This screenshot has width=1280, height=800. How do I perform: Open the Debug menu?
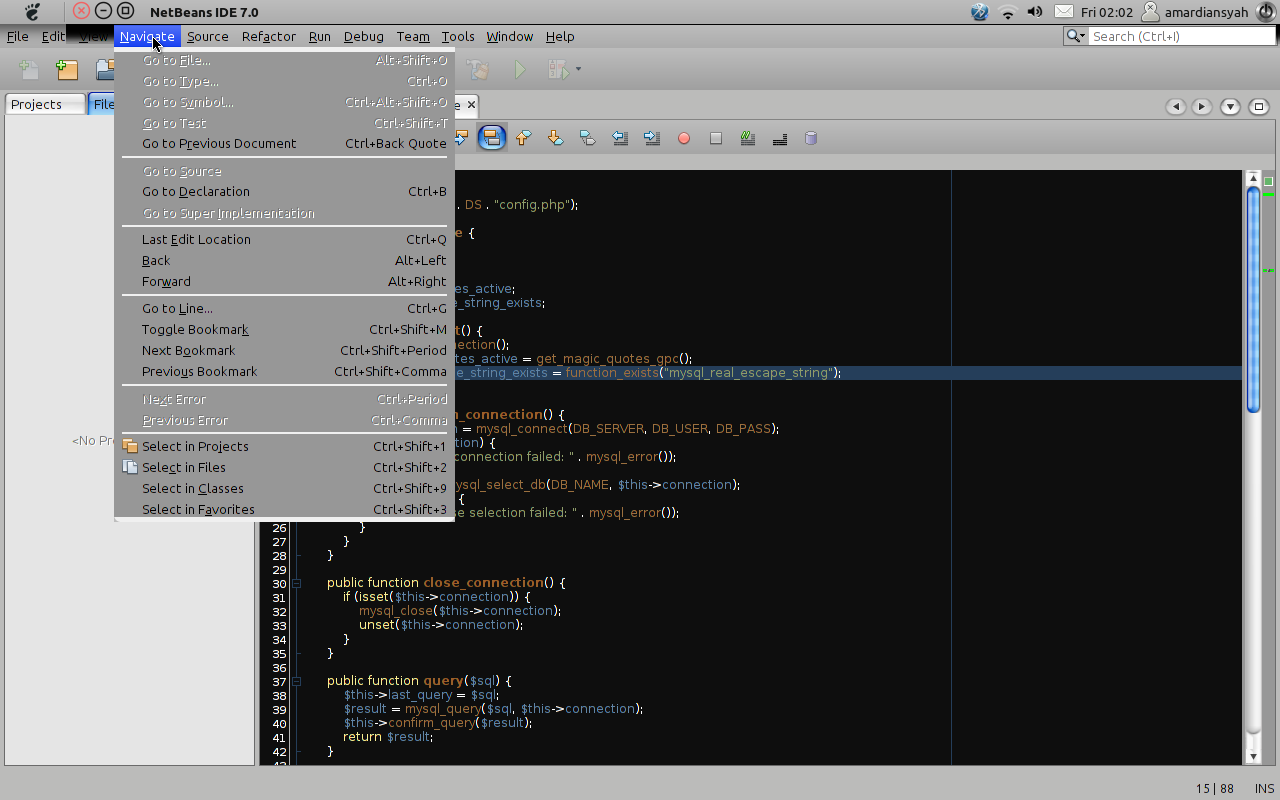coord(364,36)
